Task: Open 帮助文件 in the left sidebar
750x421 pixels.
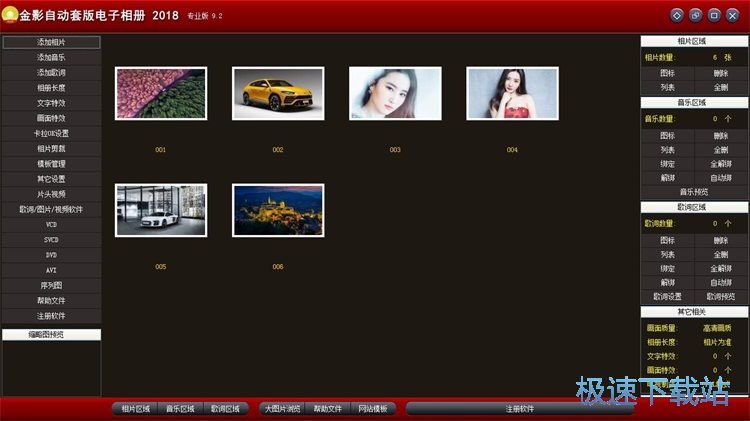Action: point(51,301)
